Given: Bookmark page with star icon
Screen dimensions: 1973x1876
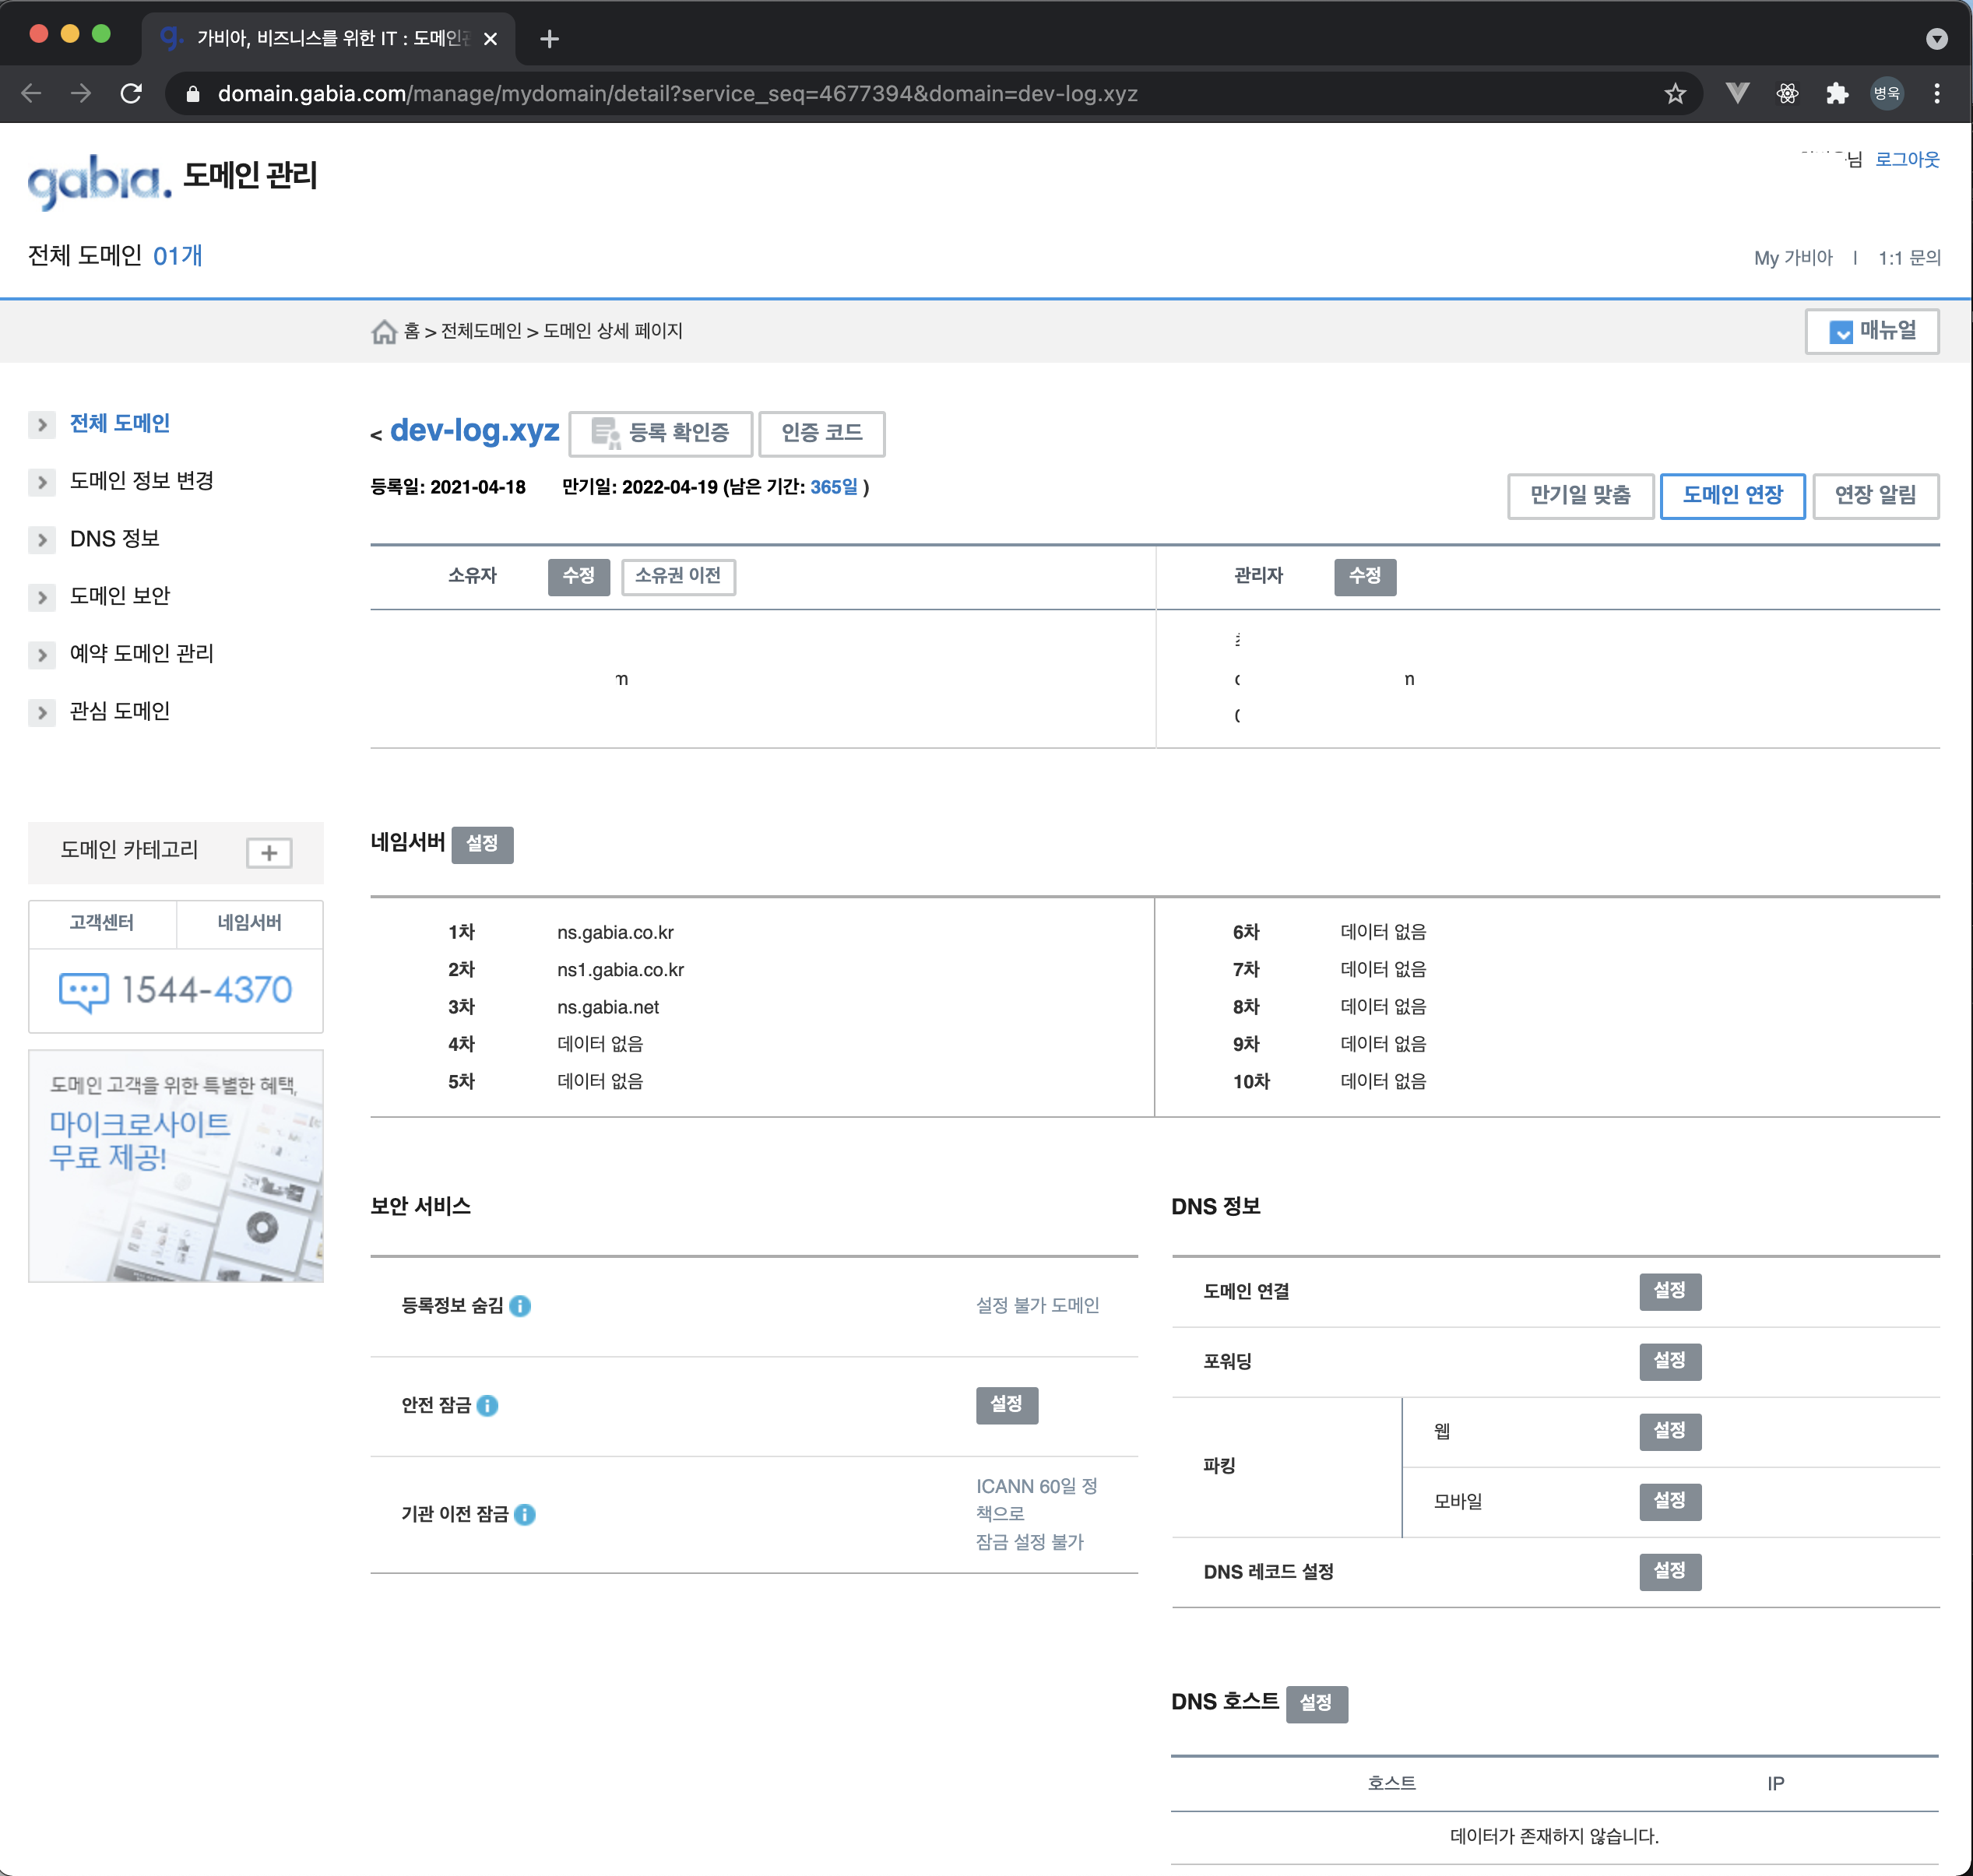Looking at the screenshot, I should (x=1675, y=94).
